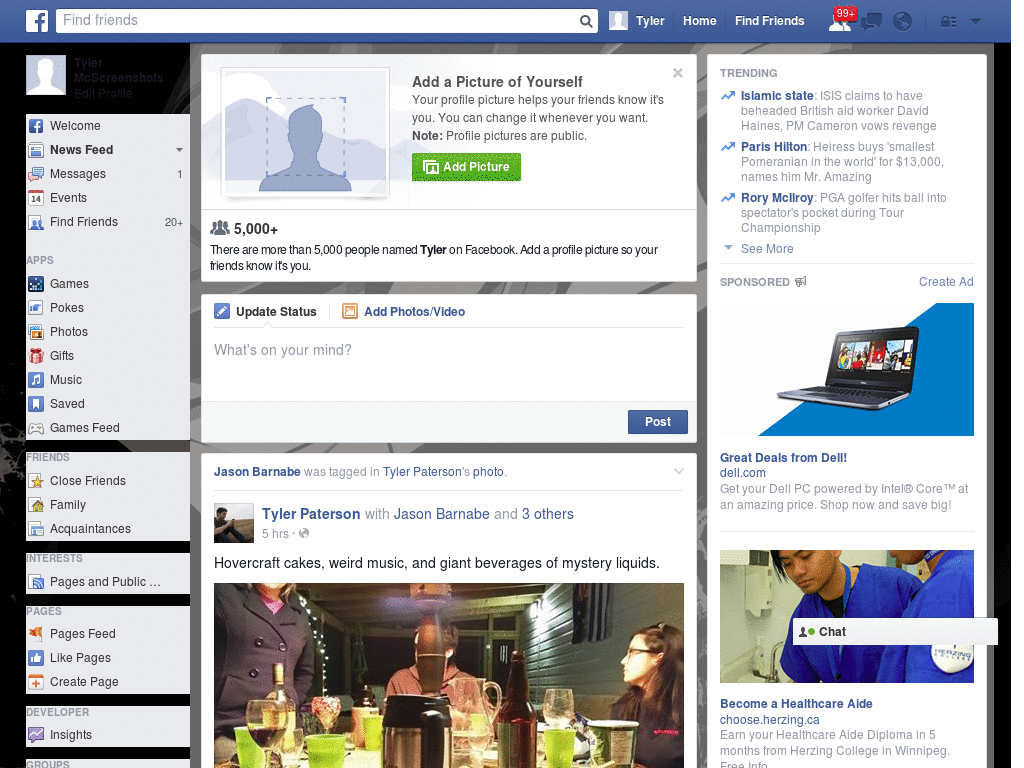Open post options chevron on Jason Barnabe story
The image size is (1024, 768).
[679, 472]
